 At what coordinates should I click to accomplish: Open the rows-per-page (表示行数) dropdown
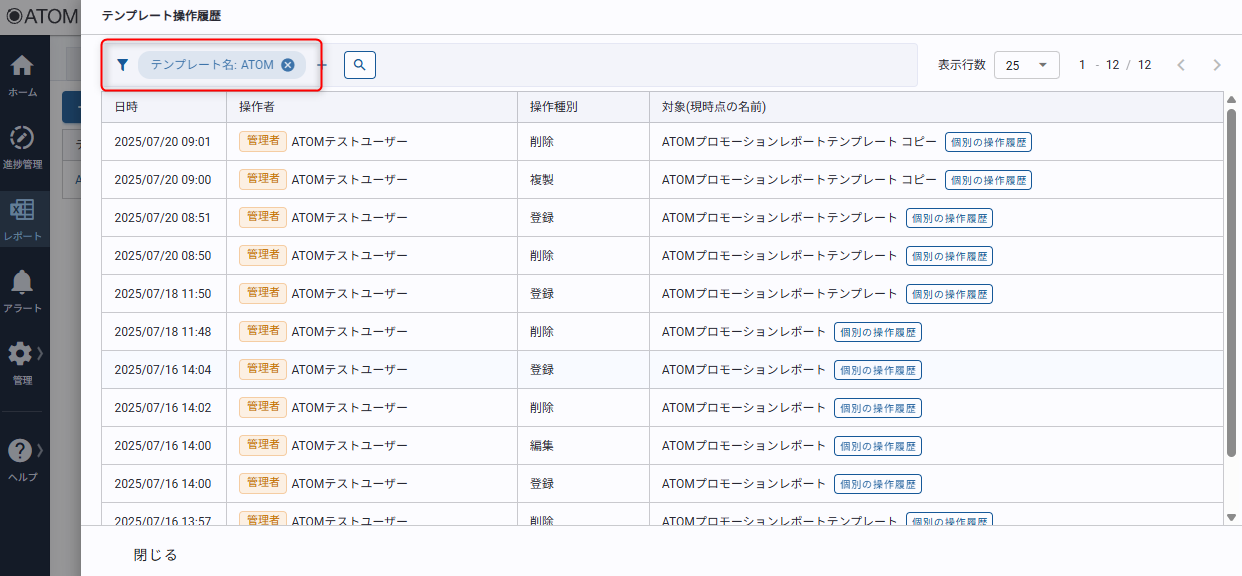pyautogui.click(x=1026, y=65)
